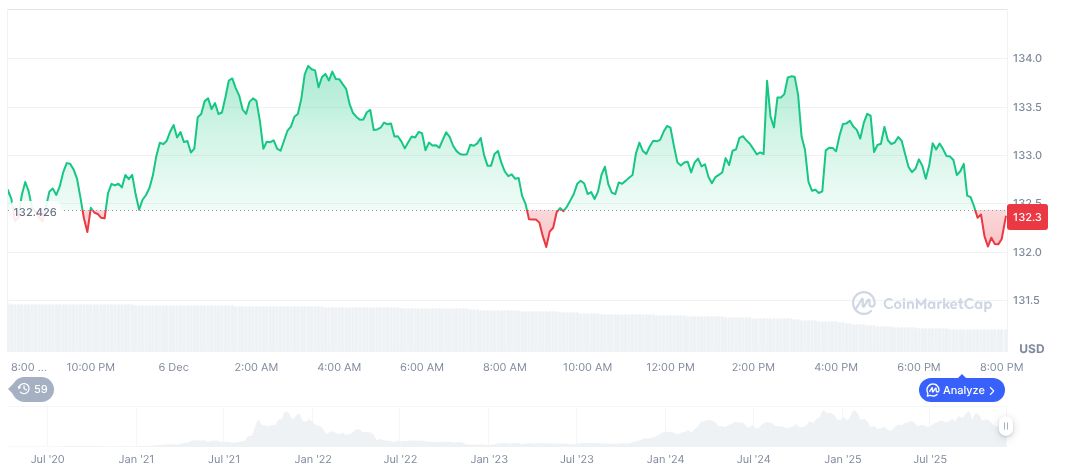Click the USD currency label
1072x470 pixels.
coord(1031,348)
